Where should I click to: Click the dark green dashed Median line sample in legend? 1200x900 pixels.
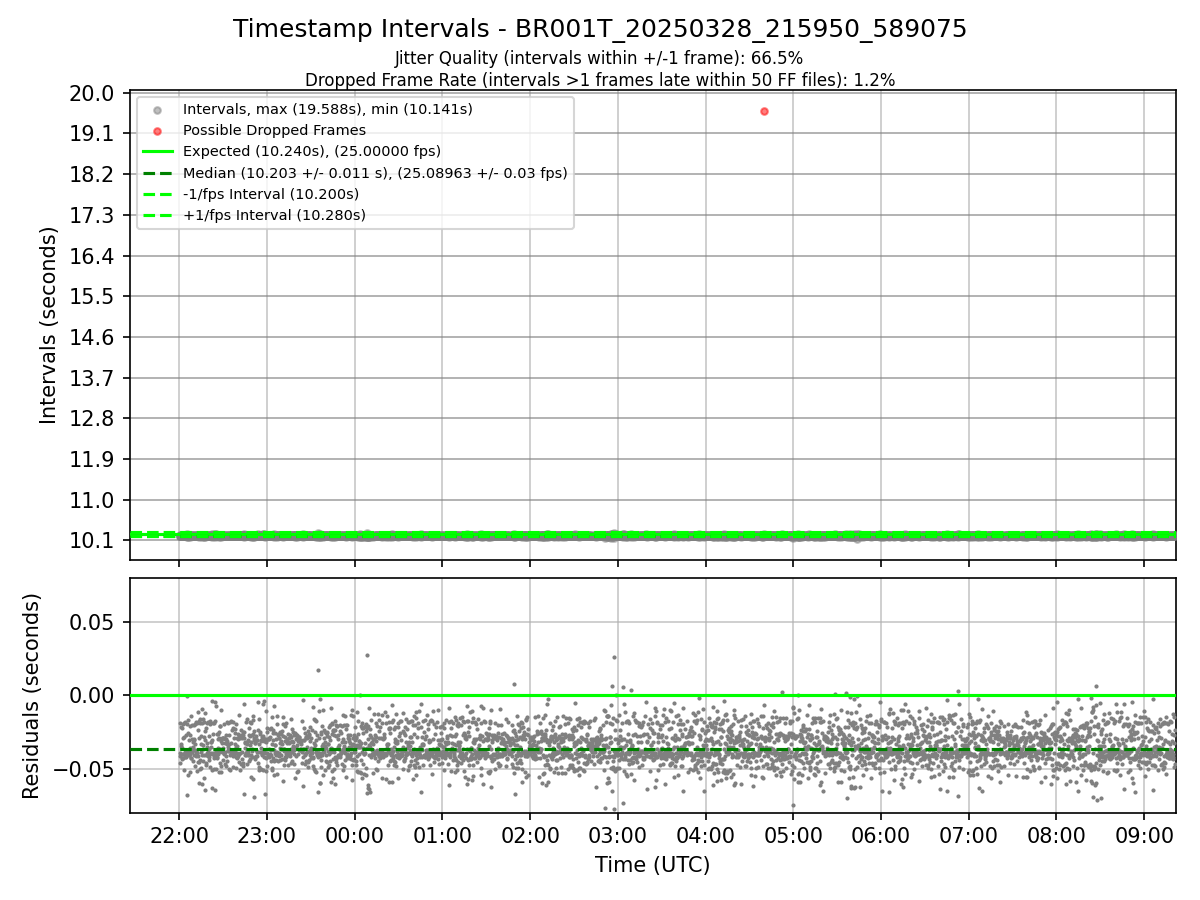[x=157, y=173]
